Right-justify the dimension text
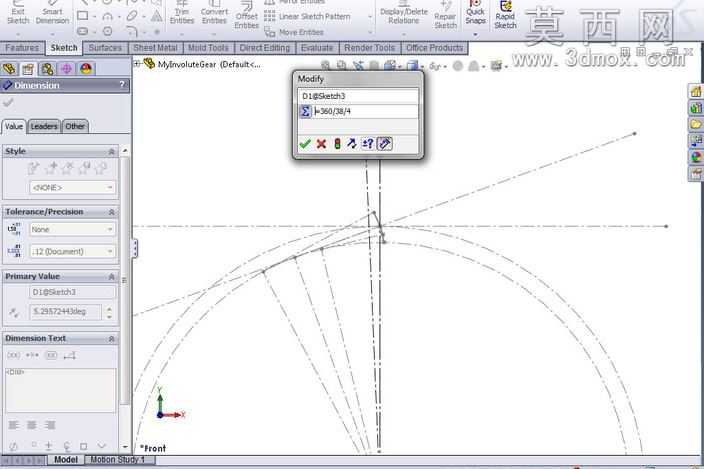Image resolution: width=704 pixels, height=469 pixels. (x=50, y=425)
